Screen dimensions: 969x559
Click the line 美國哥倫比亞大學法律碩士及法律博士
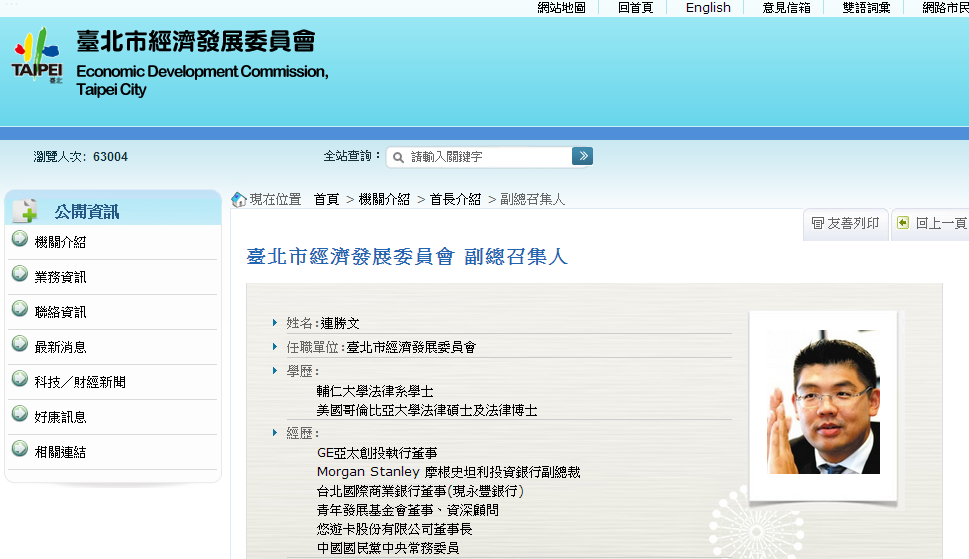click(426, 410)
